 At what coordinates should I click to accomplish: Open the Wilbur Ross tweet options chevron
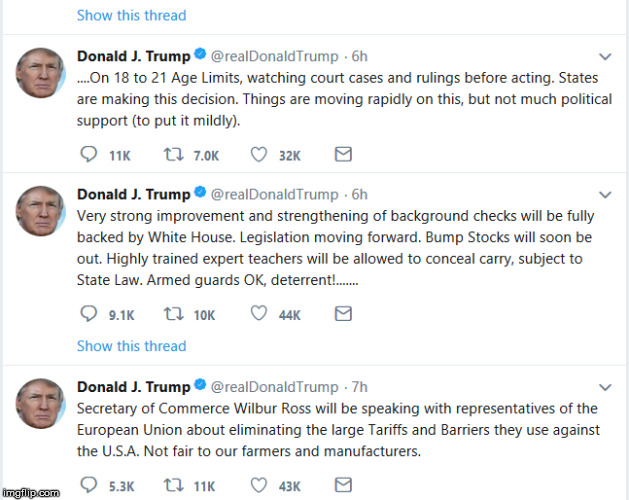(x=605, y=387)
